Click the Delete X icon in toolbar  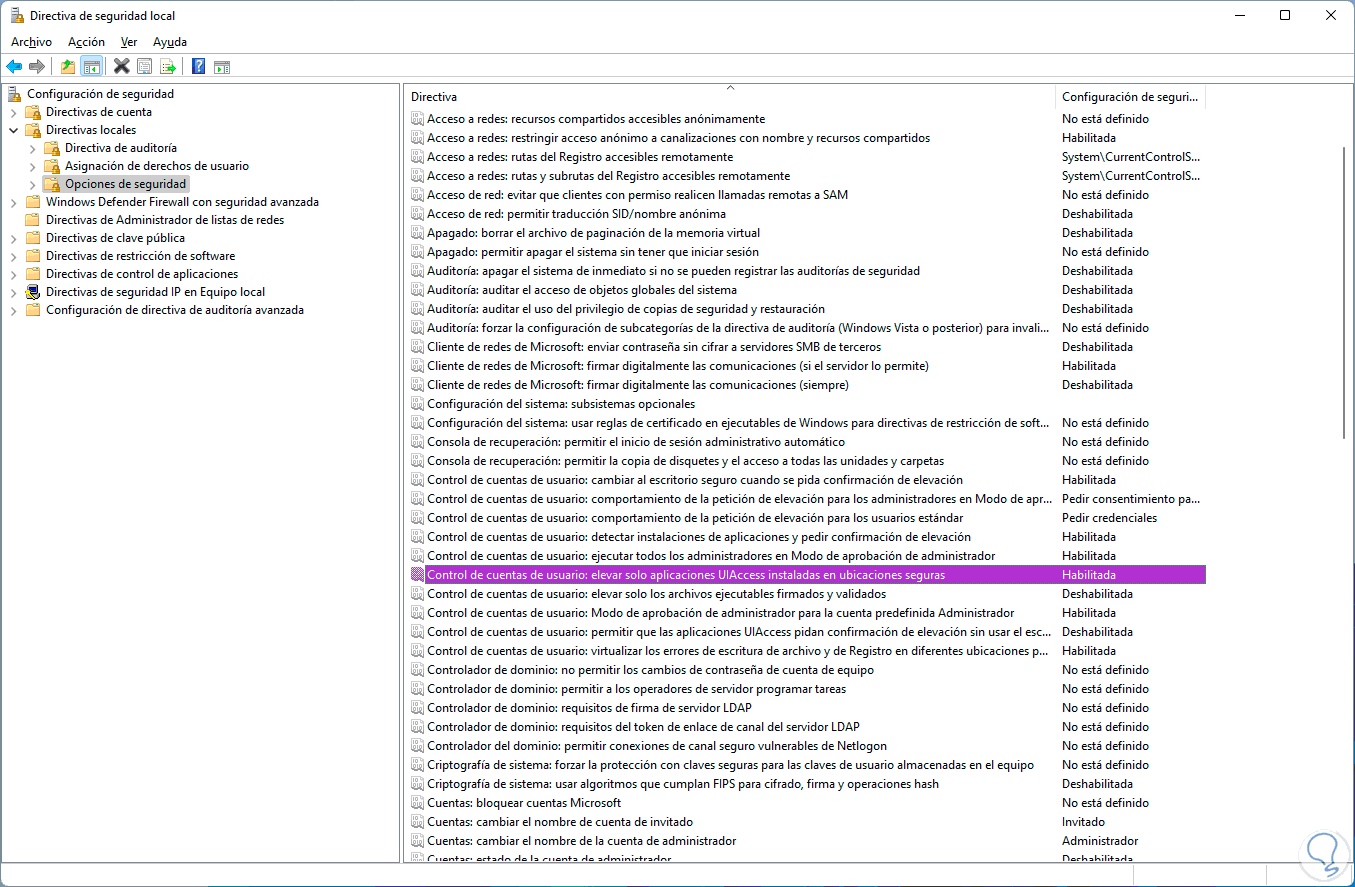point(122,67)
